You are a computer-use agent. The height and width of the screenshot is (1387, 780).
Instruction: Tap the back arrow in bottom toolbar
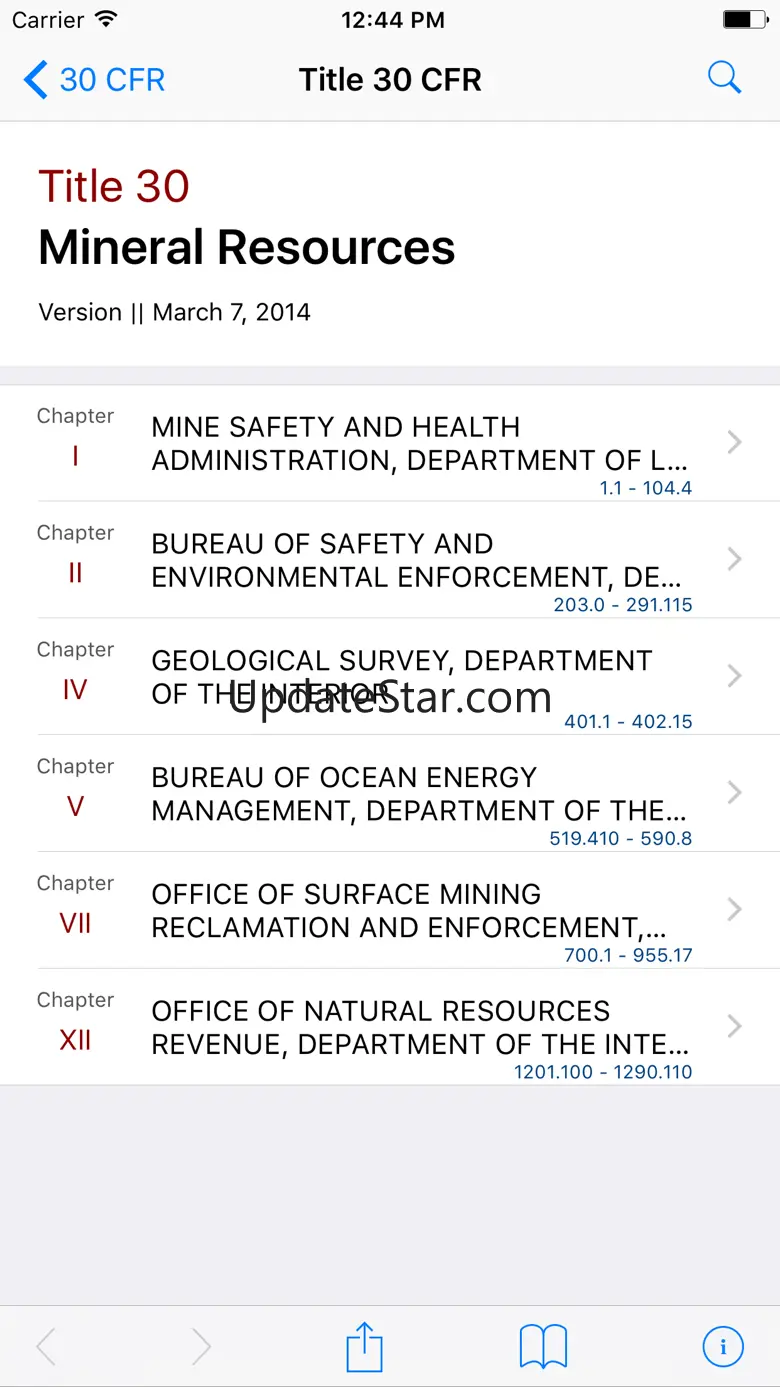pos(46,1346)
